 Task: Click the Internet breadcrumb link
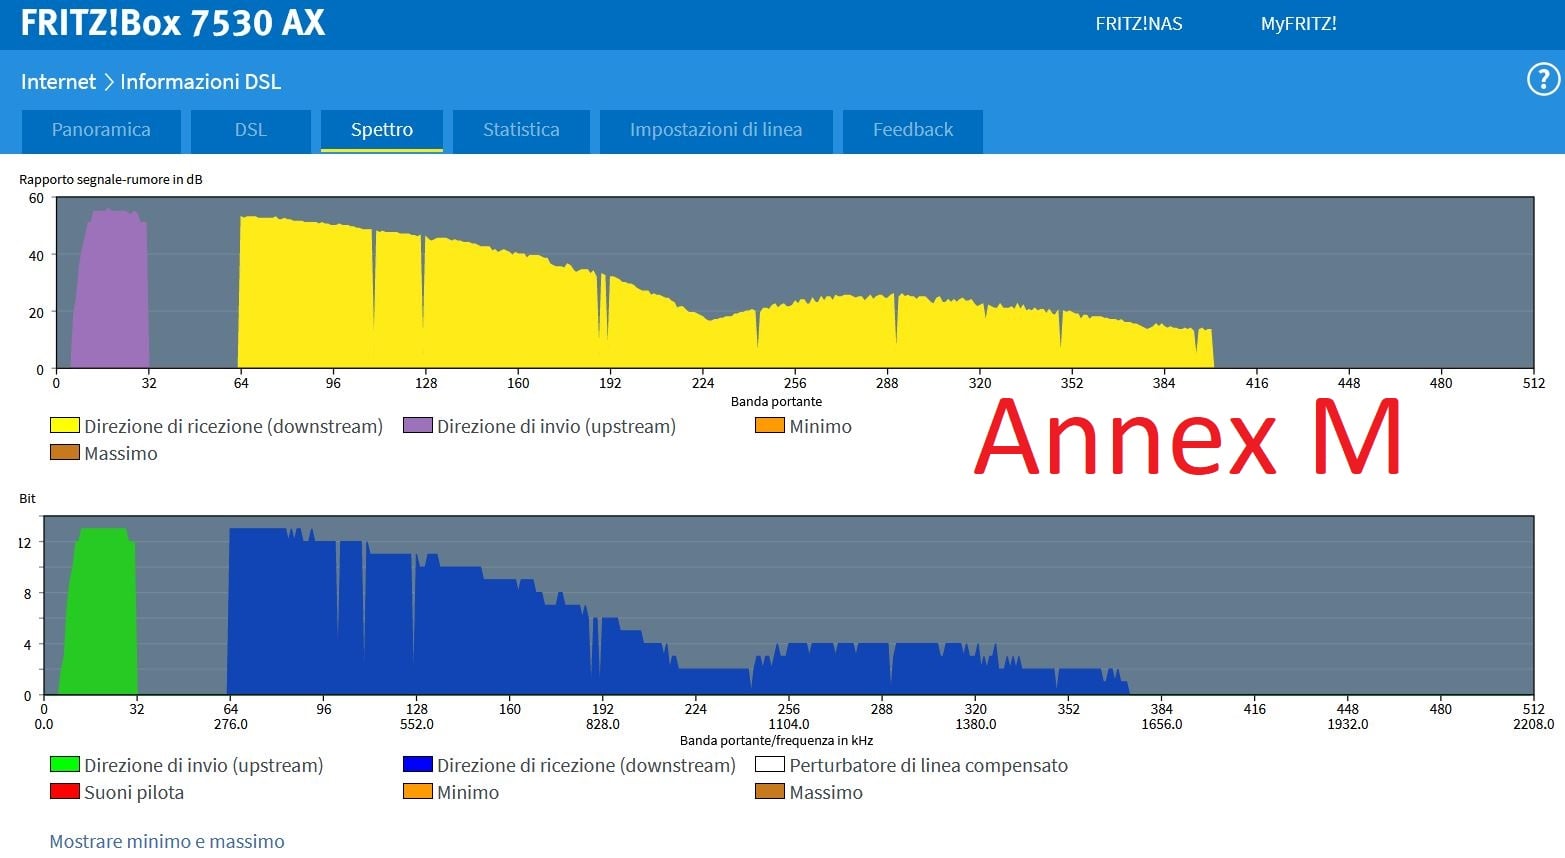58,82
